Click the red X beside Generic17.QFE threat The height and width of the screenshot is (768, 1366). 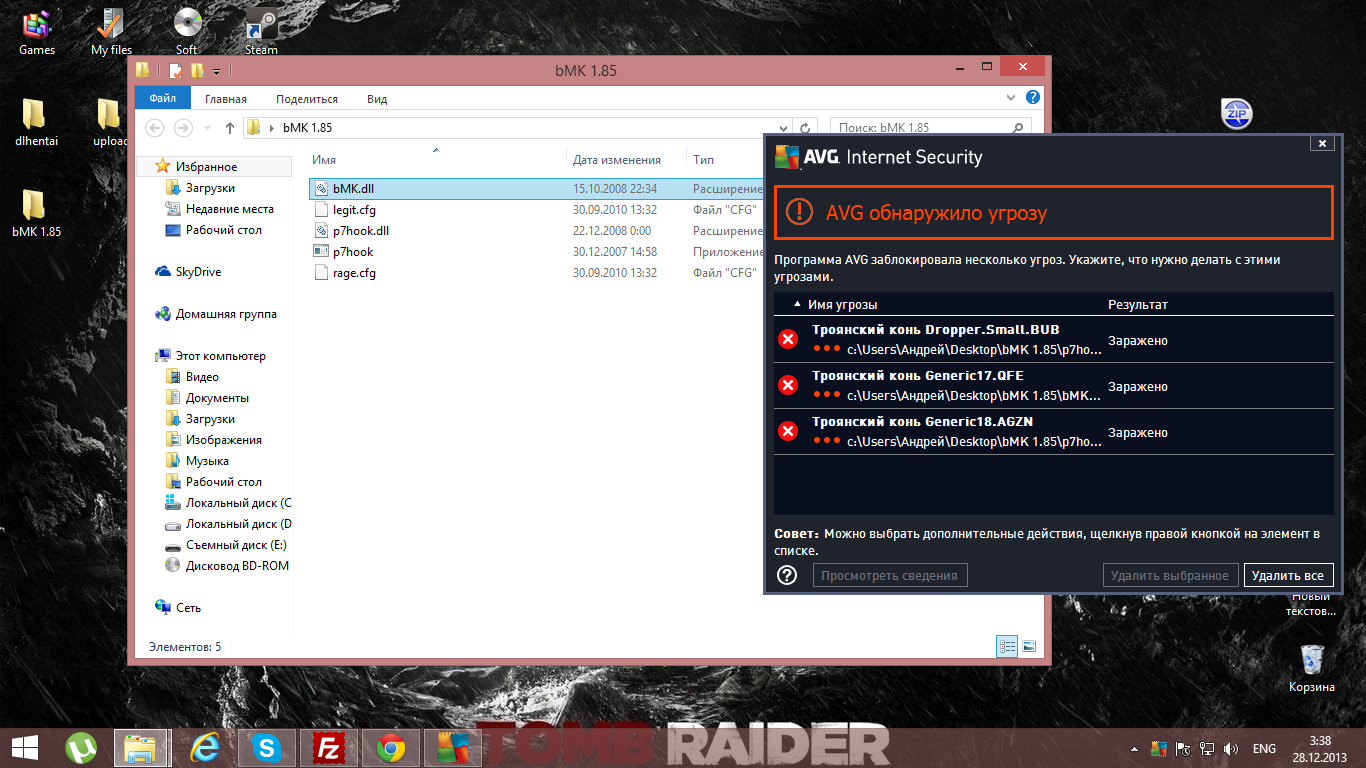coord(788,386)
